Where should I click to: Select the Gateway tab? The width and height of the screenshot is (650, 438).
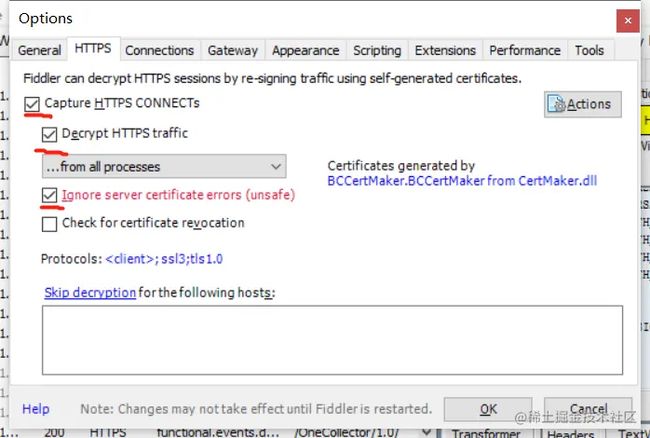pyautogui.click(x=233, y=51)
